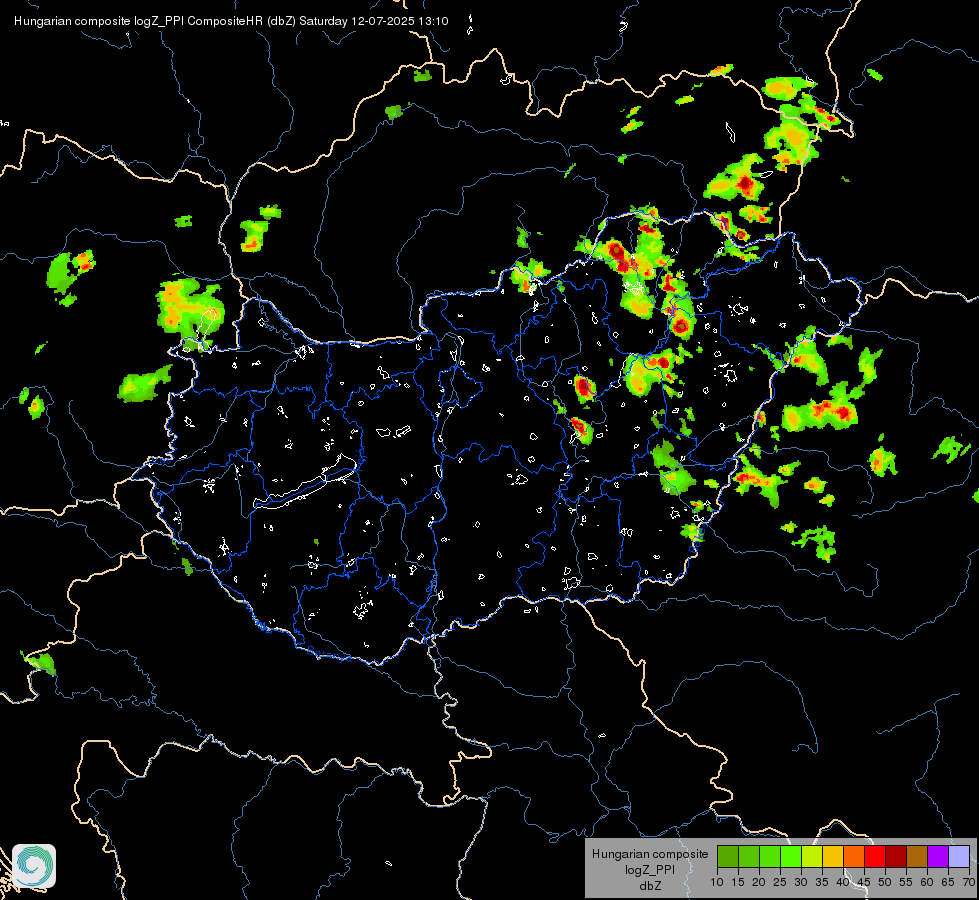979x900 pixels.
Task: Click the 30-35 dBZ yellow-green swatch
Action: pyautogui.click(x=812, y=857)
